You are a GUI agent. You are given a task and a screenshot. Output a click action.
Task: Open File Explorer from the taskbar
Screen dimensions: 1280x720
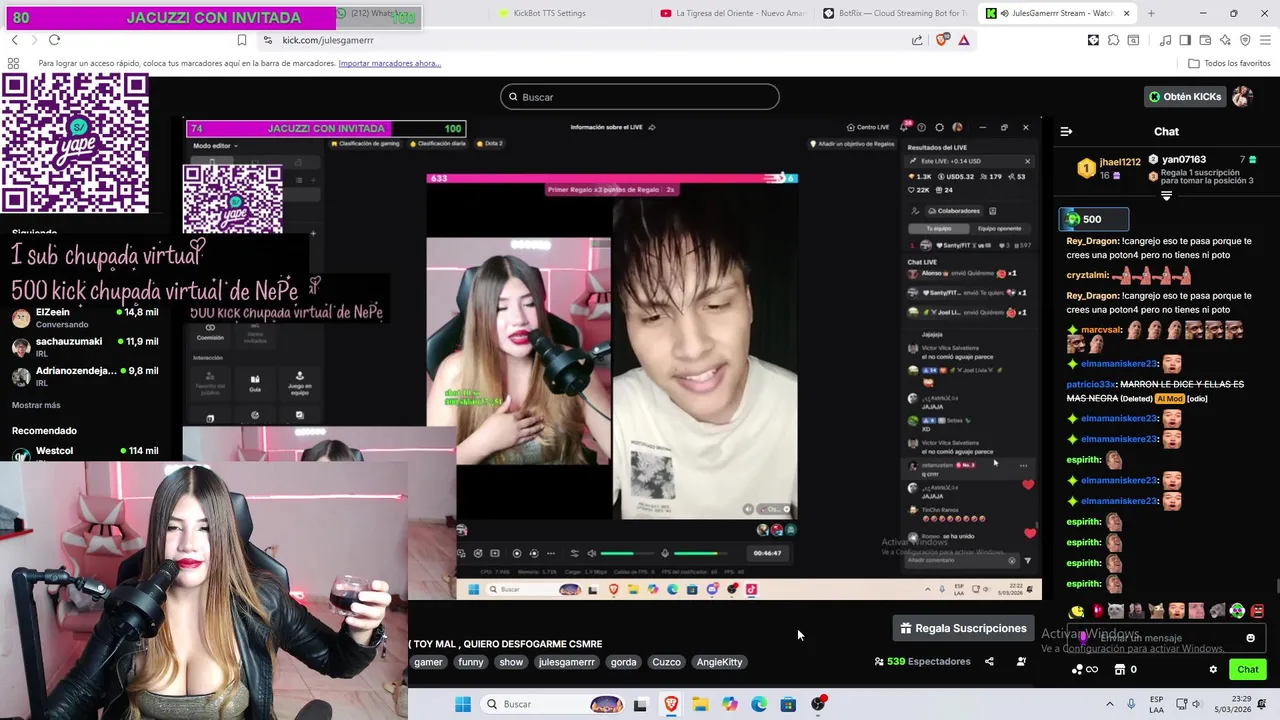(x=700, y=704)
